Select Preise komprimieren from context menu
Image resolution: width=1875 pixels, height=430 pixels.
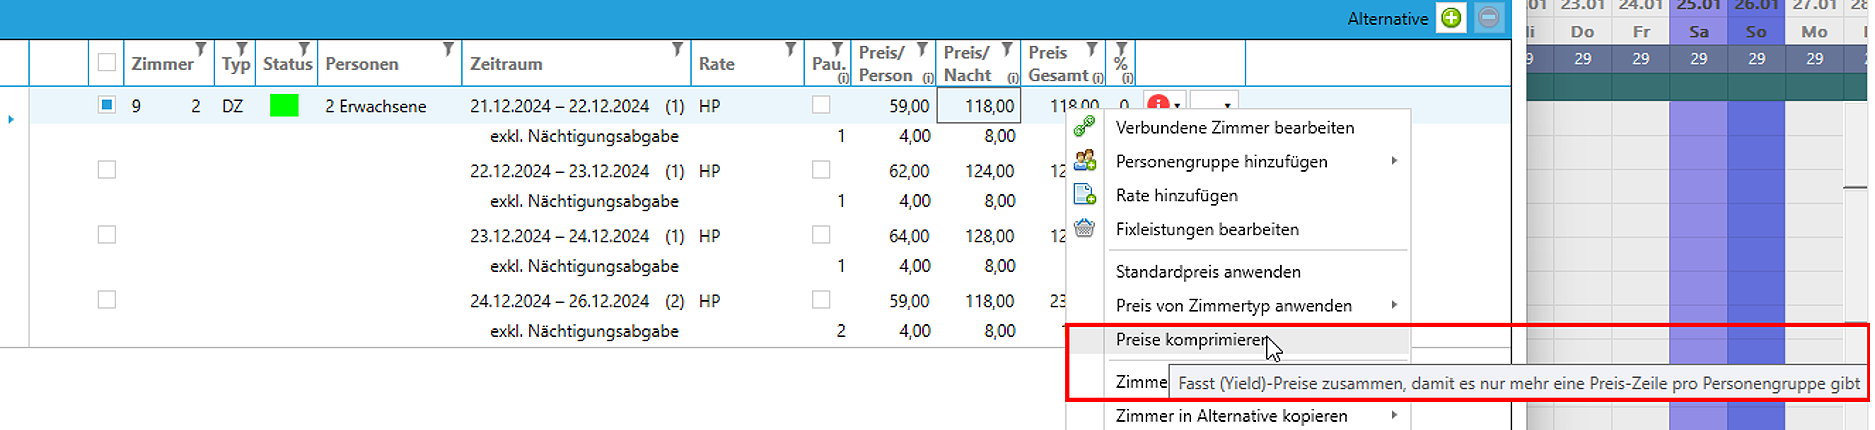[x=1191, y=340]
